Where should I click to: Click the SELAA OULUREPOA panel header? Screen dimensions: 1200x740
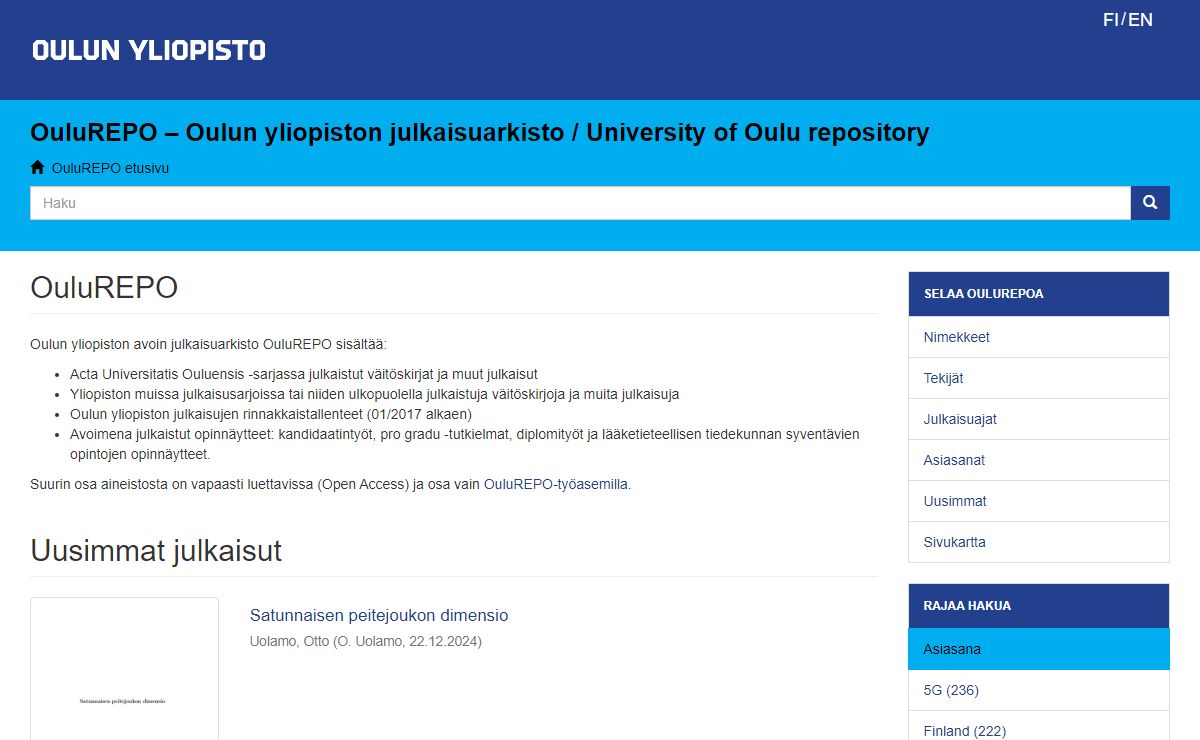click(1039, 294)
